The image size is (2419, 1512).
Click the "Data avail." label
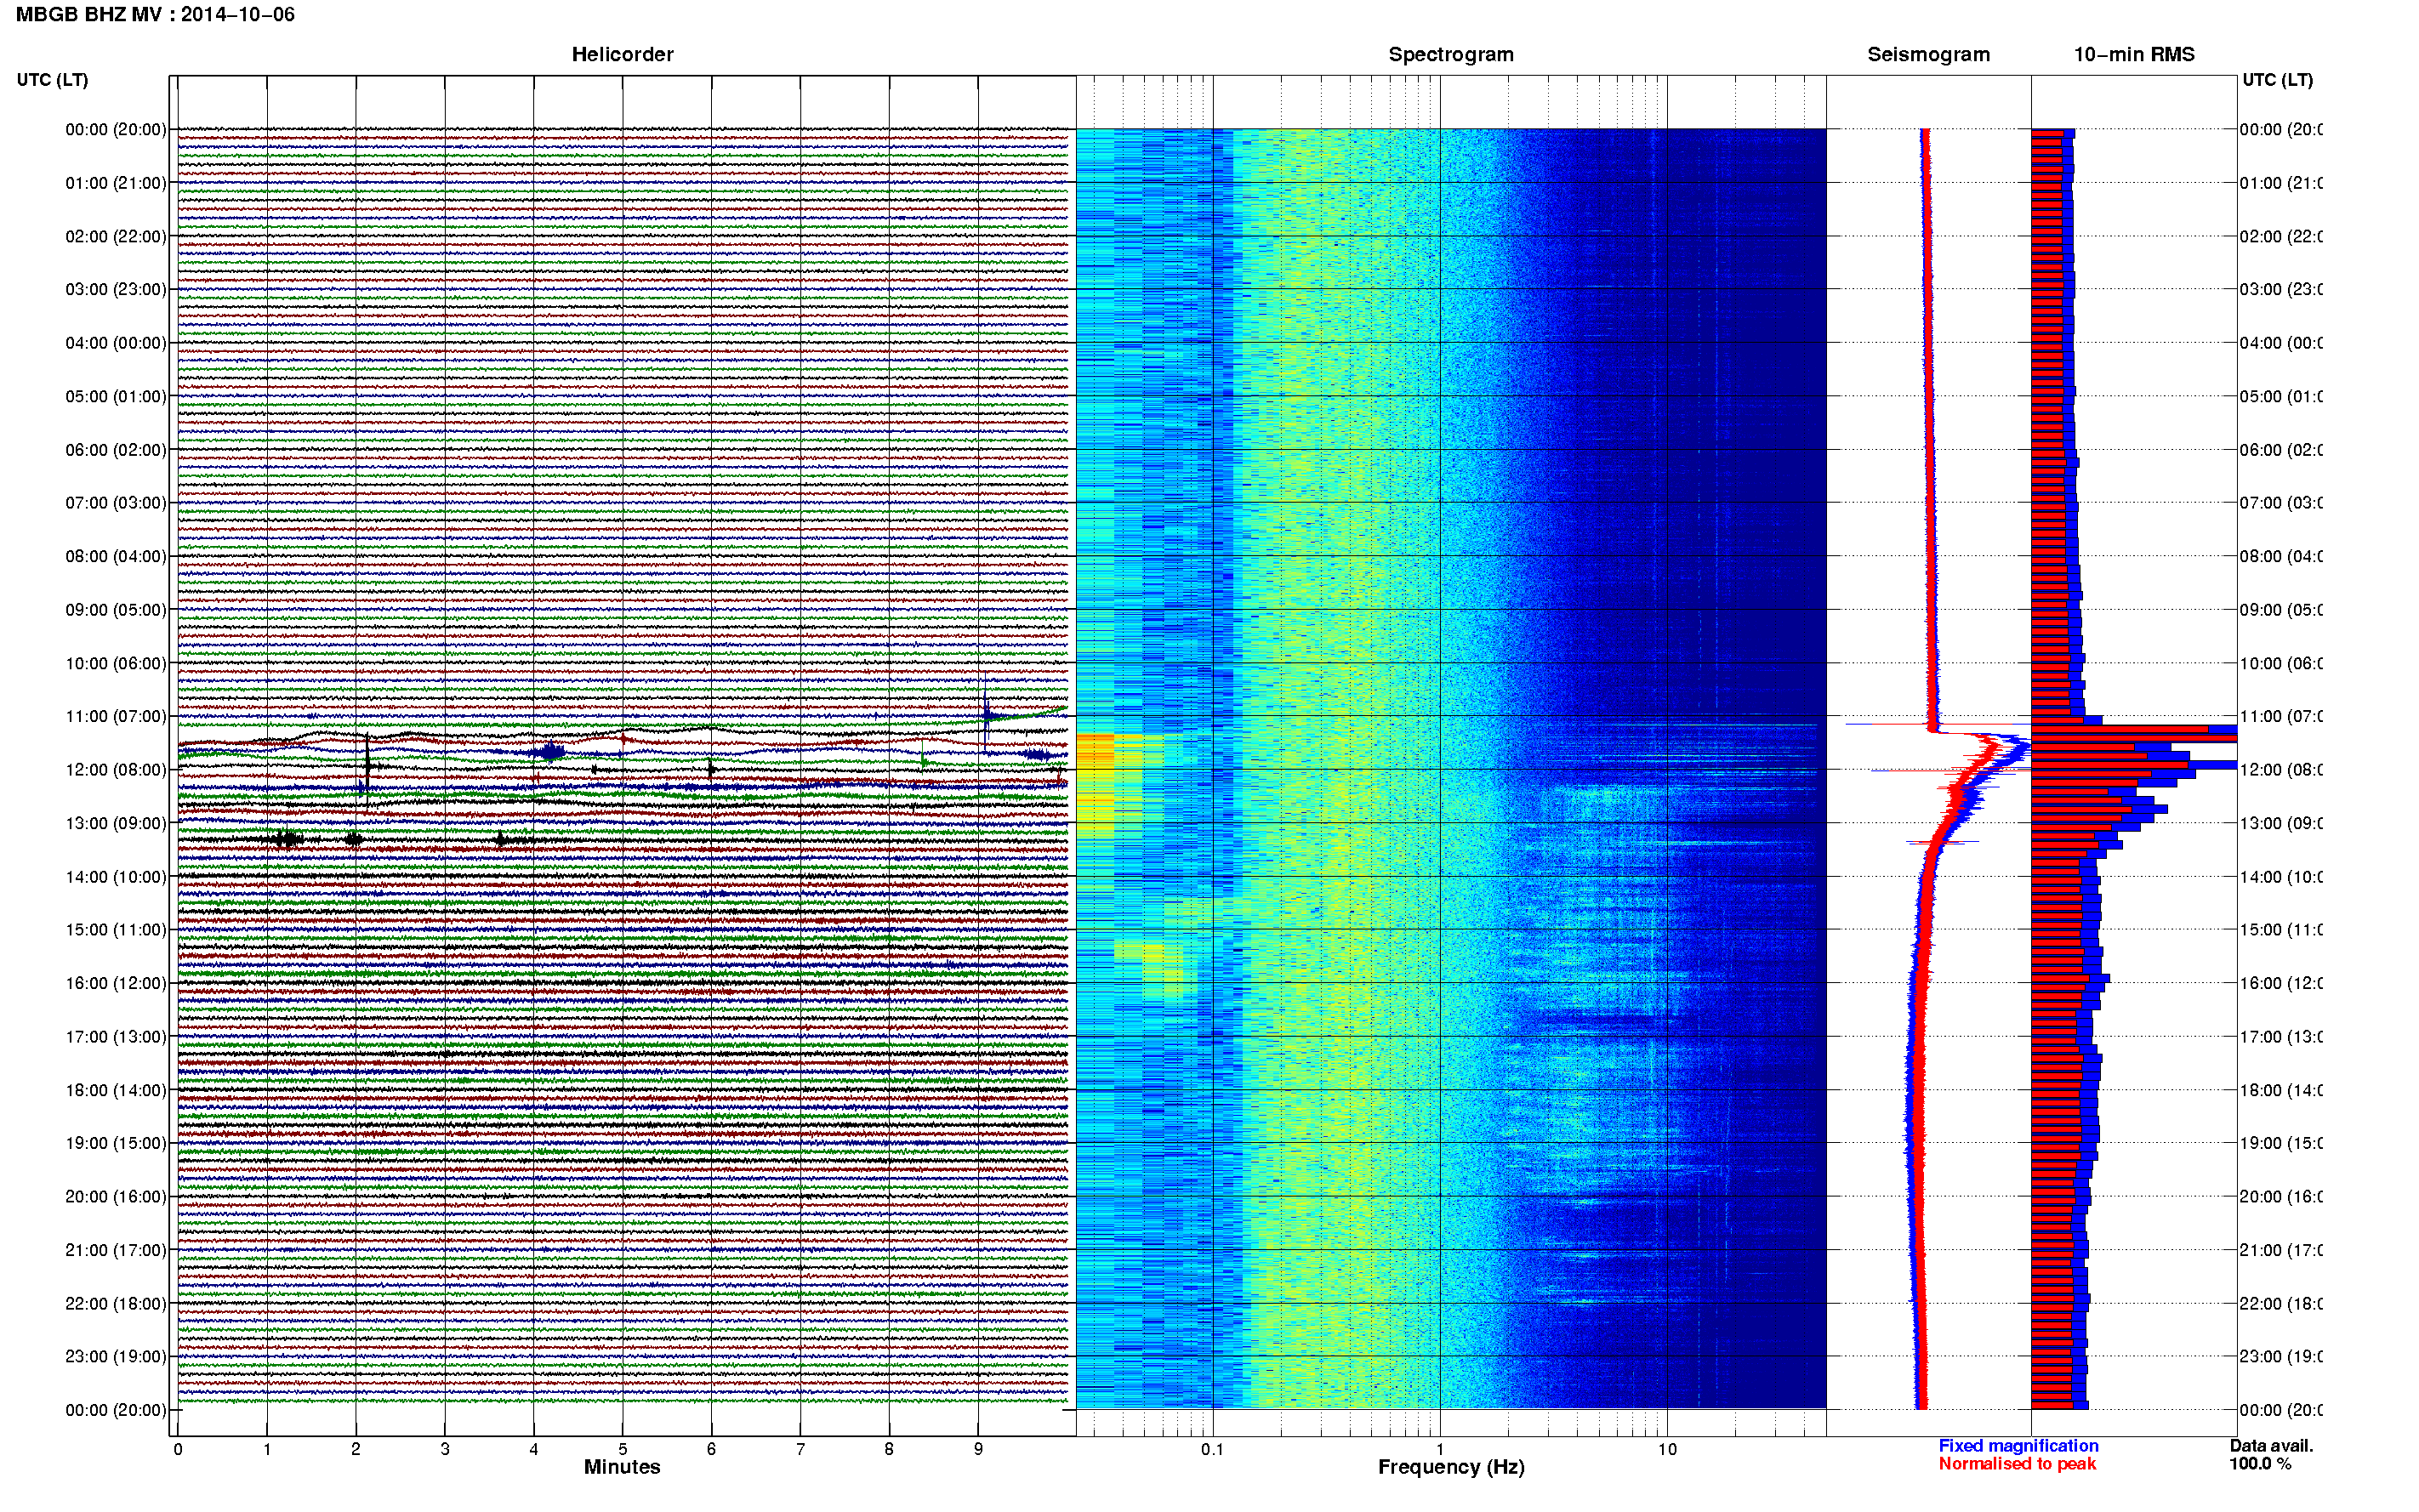(2271, 1446)
